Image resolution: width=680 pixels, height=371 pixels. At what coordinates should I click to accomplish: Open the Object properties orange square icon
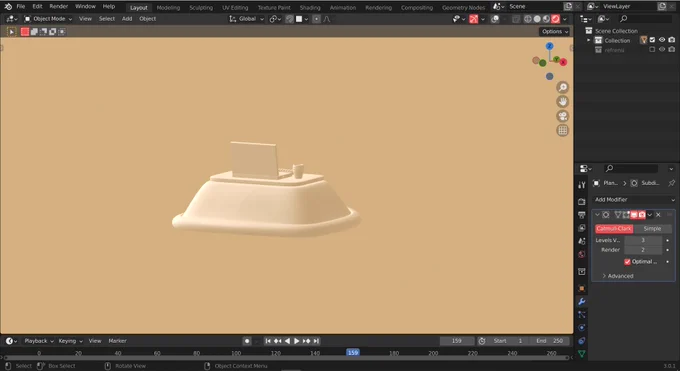582,289
